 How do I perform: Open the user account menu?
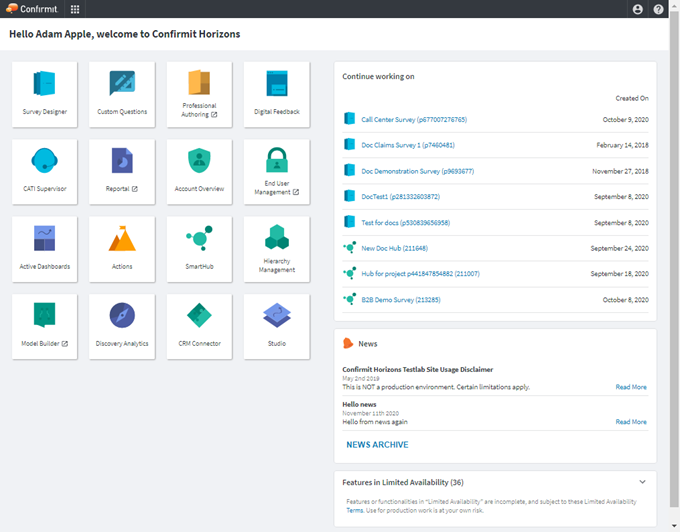[x=638, y=9]
